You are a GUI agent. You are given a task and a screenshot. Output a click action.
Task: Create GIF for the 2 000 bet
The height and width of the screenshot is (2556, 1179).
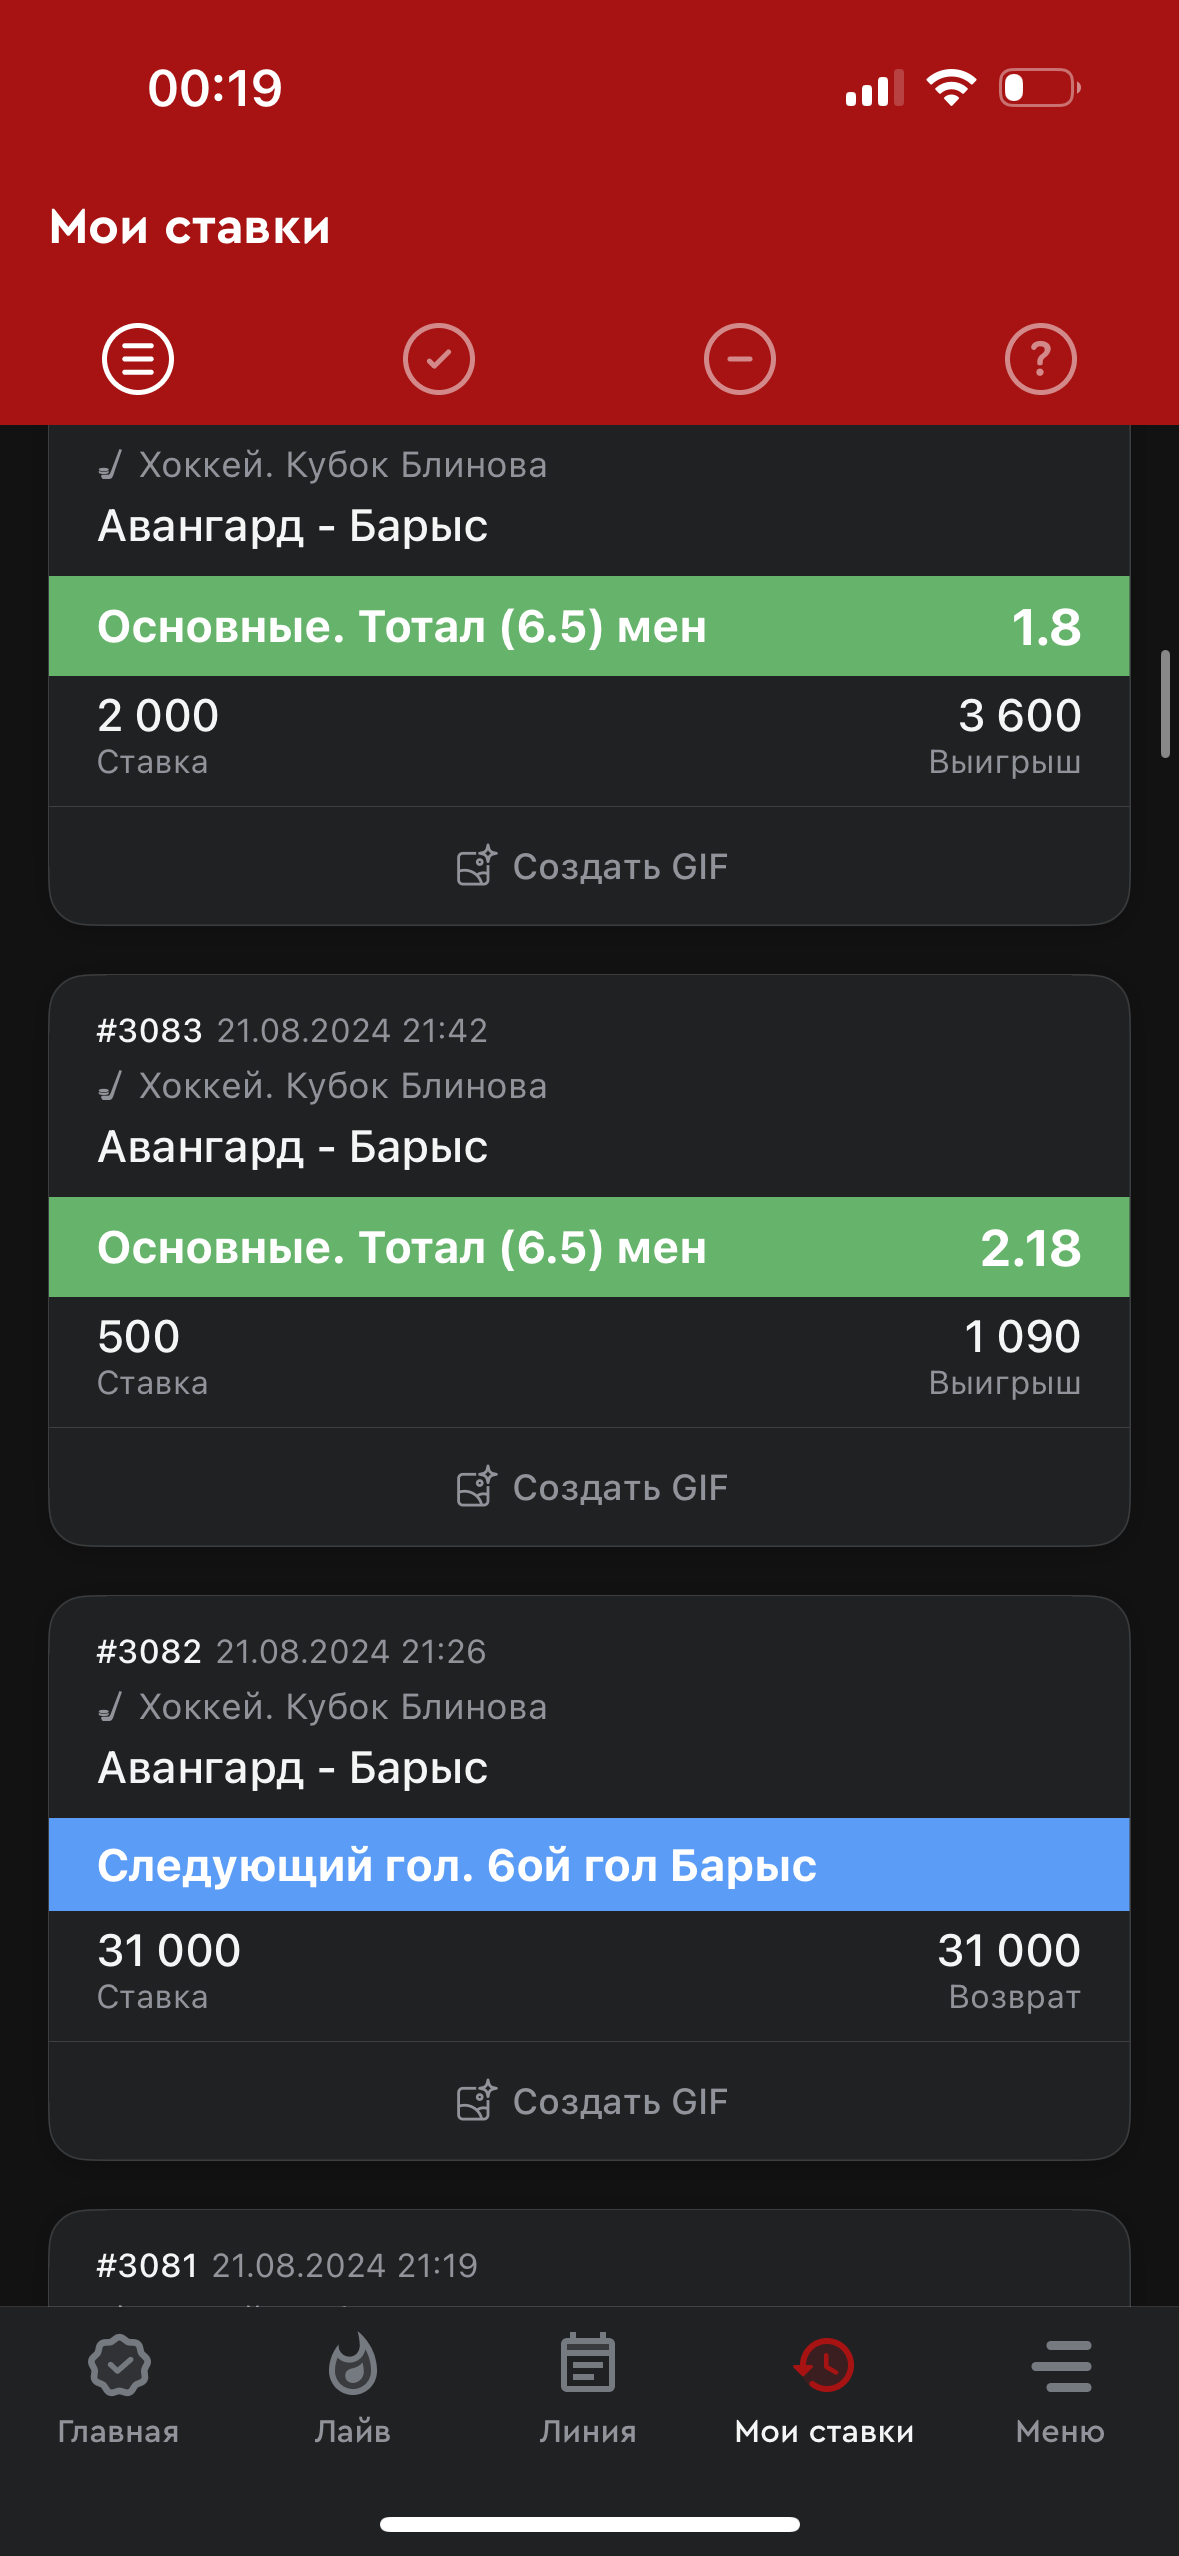pos(590,867)
